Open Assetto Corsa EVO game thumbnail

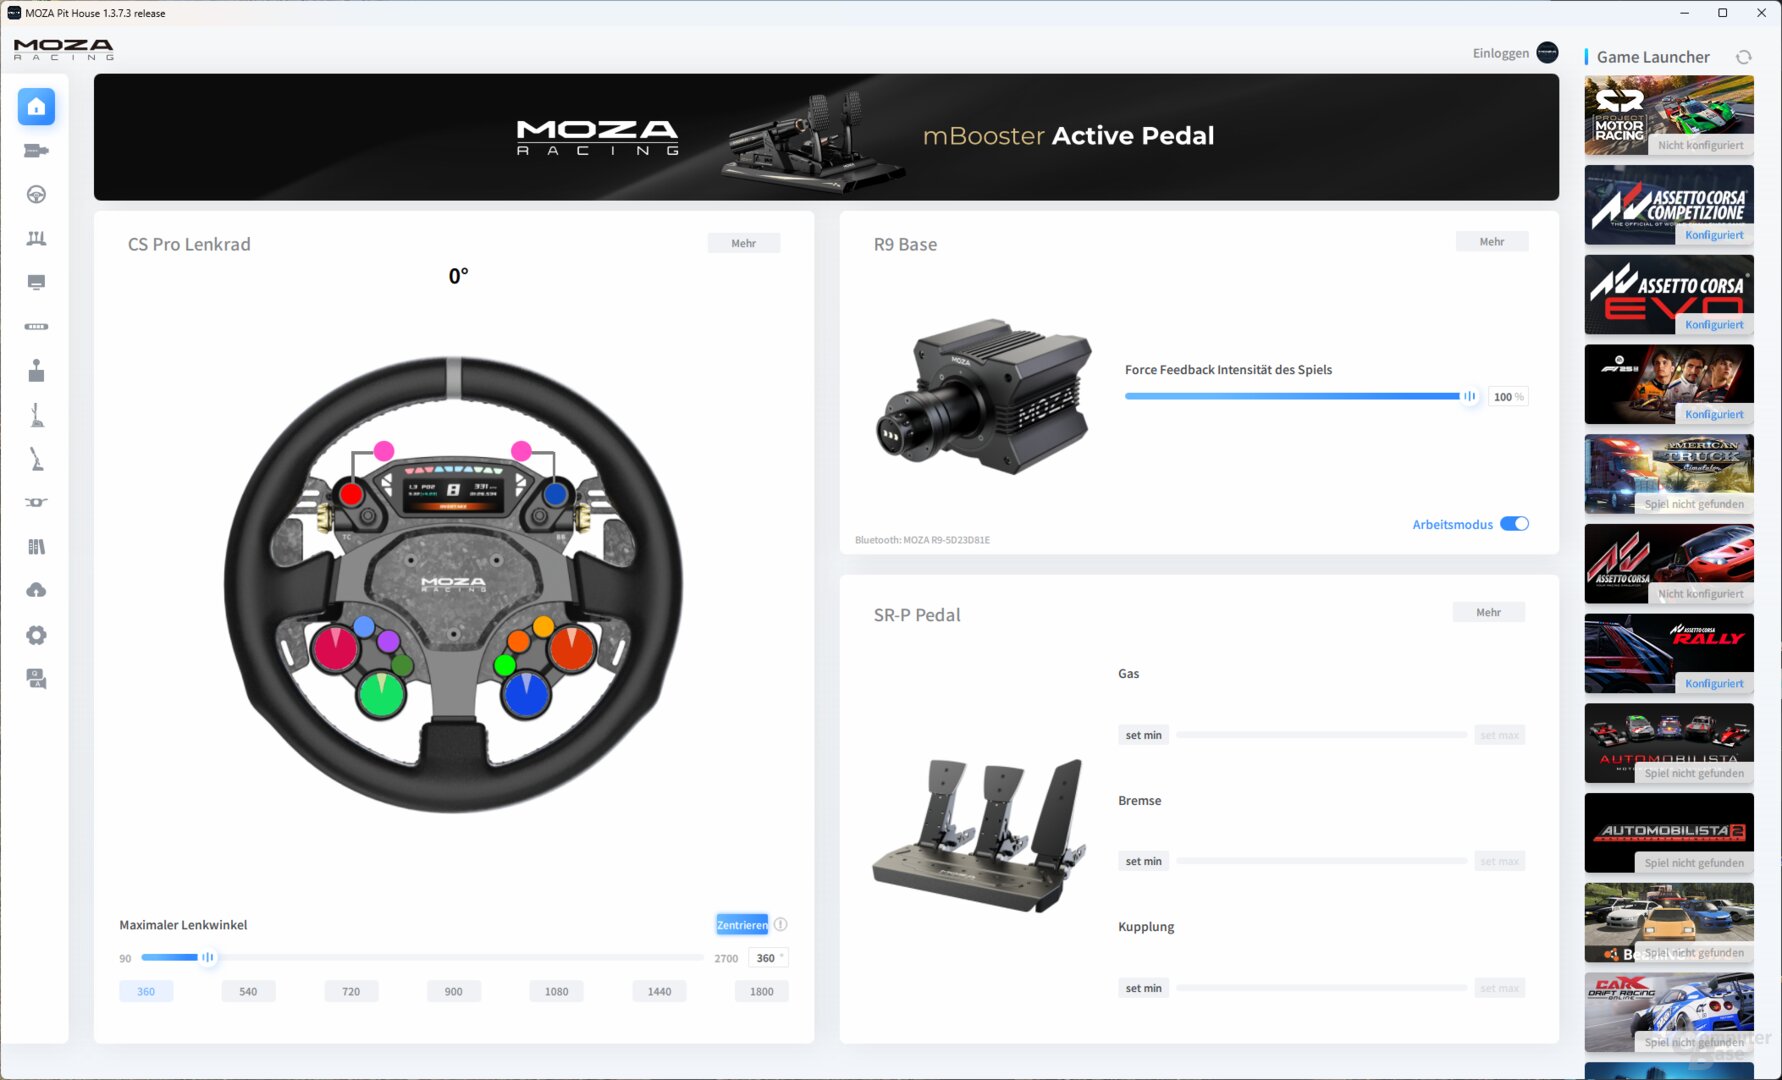tap(1669, 295)
